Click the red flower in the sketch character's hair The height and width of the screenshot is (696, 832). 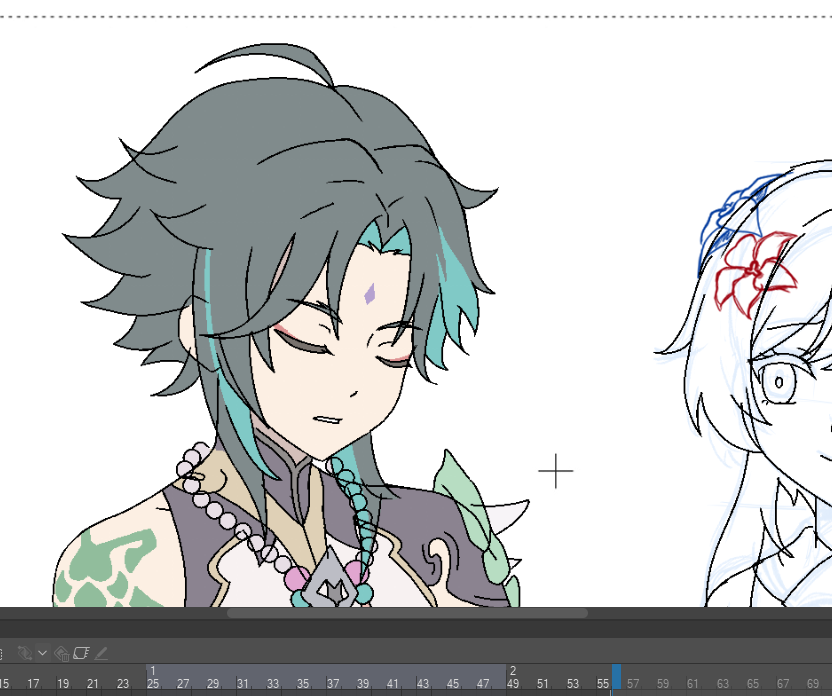click(x=755, y=274)
